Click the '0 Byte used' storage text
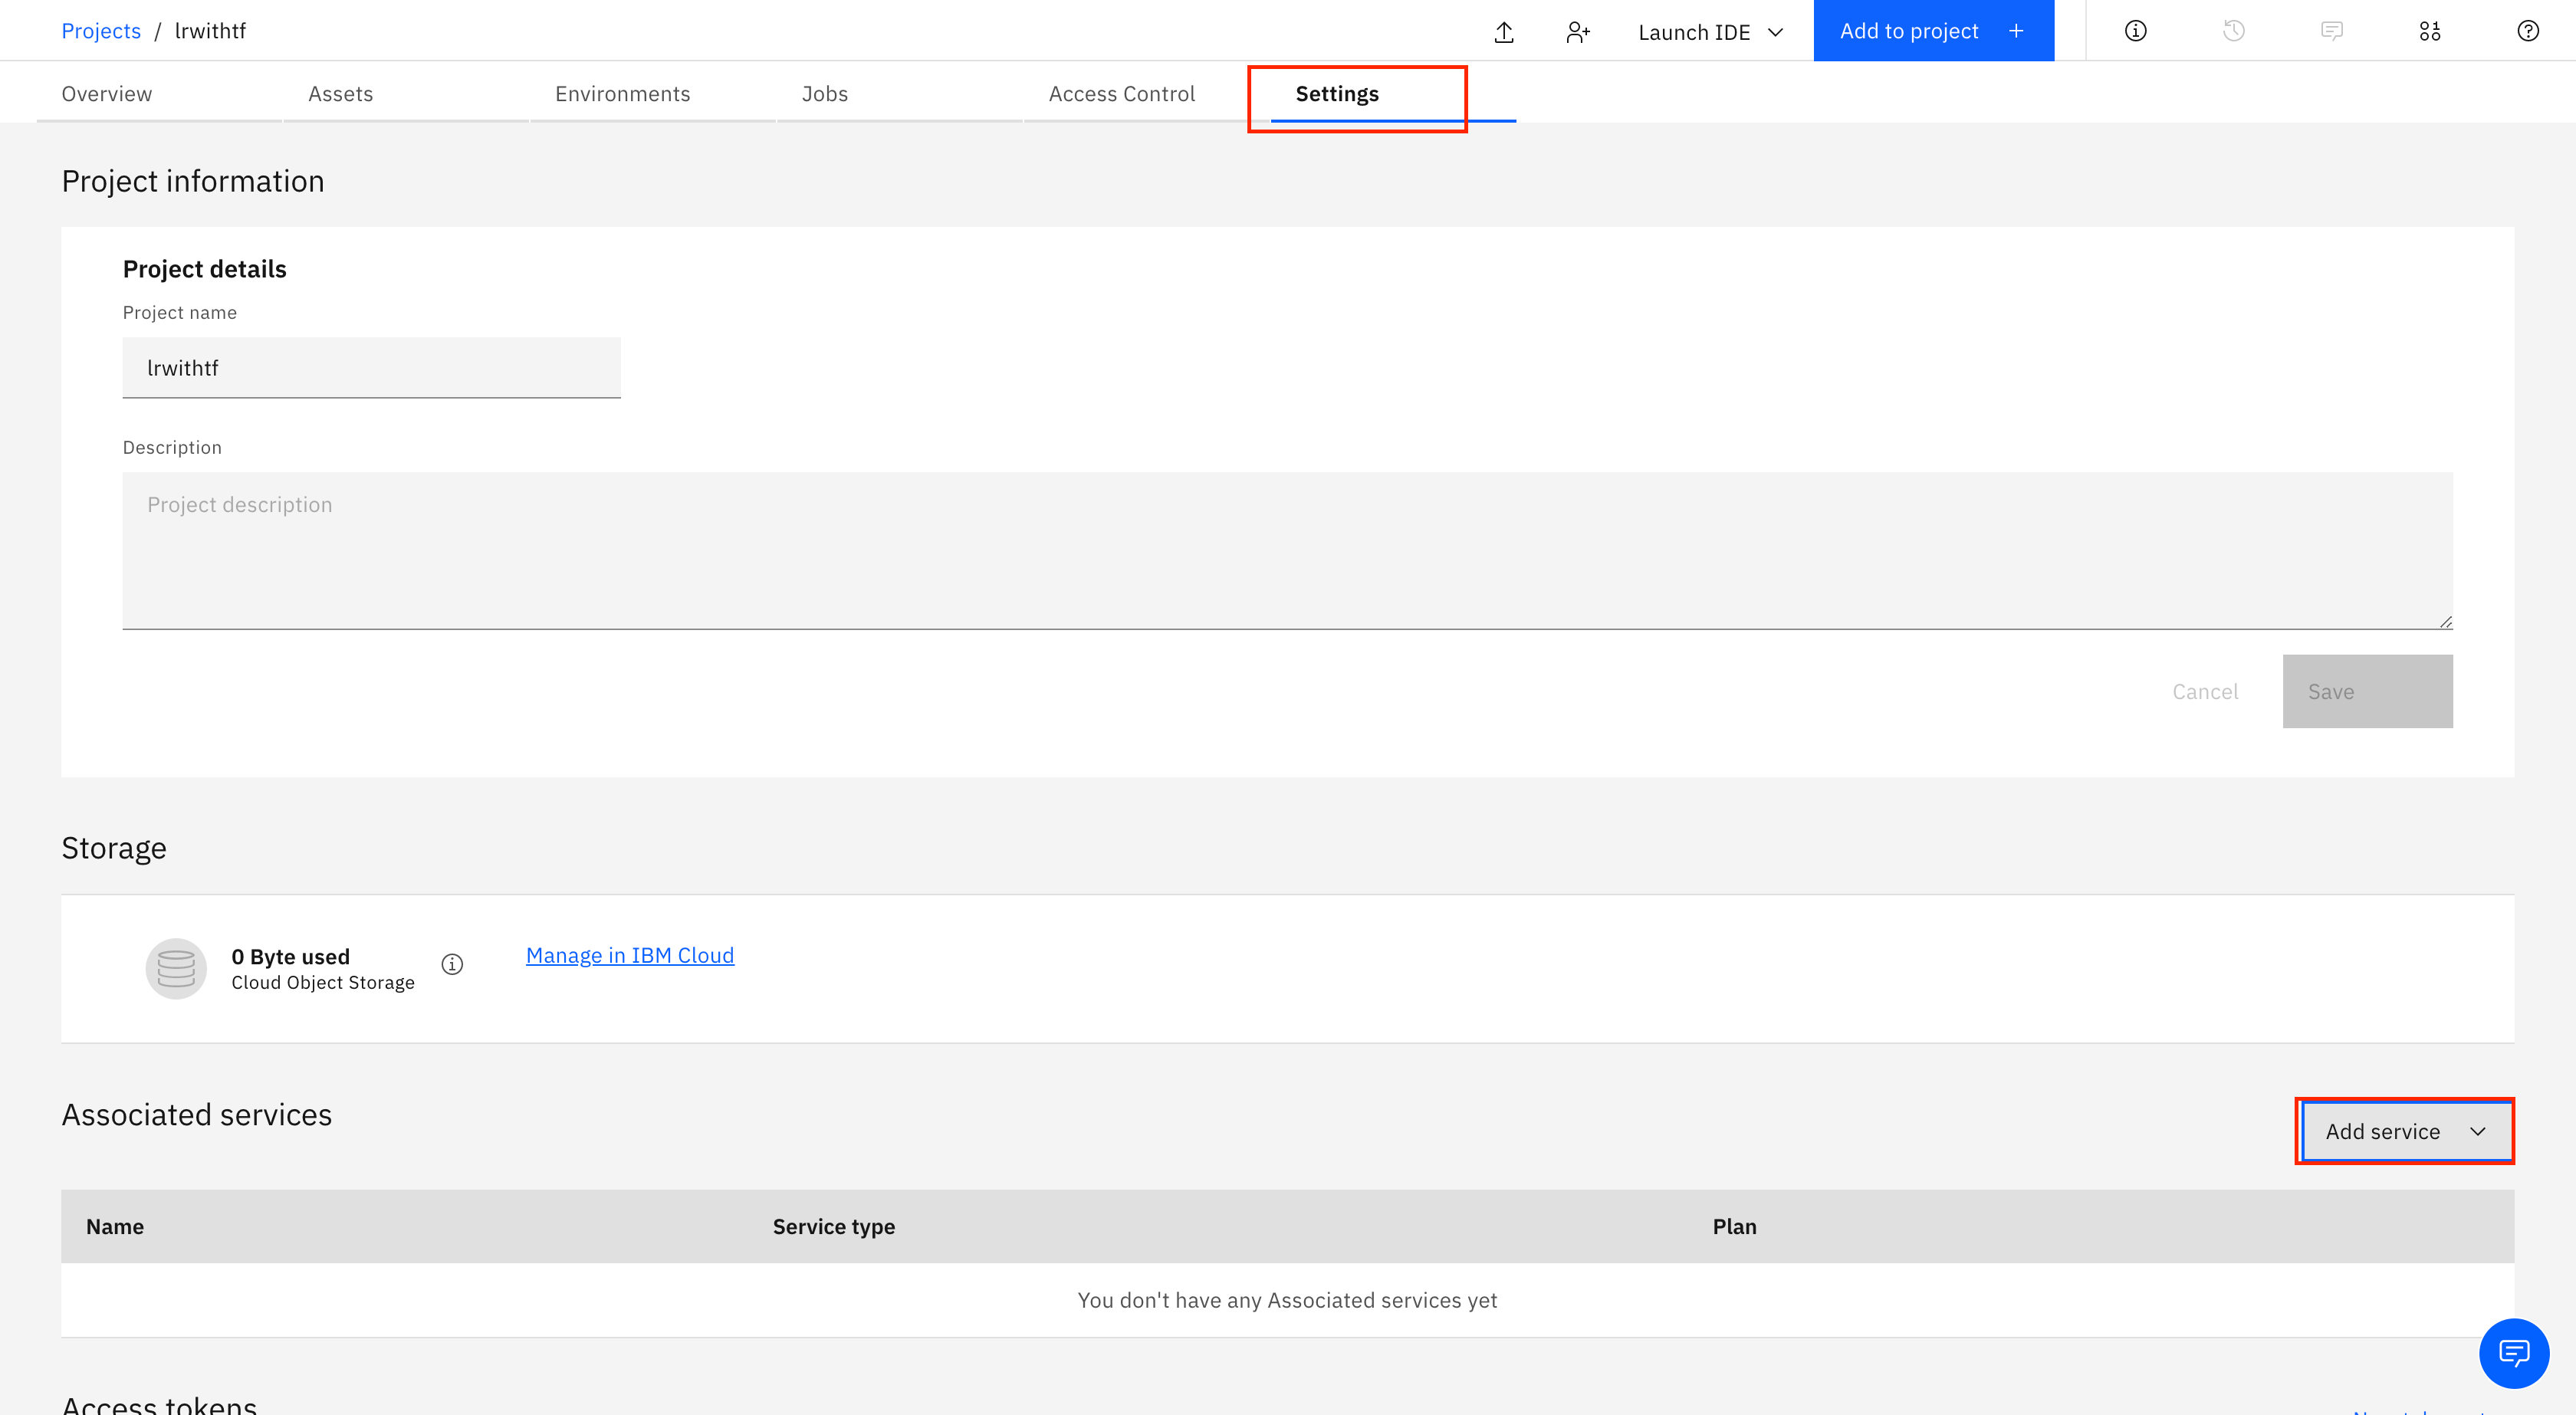2576x1415 pixels. (x=290, y=957)
